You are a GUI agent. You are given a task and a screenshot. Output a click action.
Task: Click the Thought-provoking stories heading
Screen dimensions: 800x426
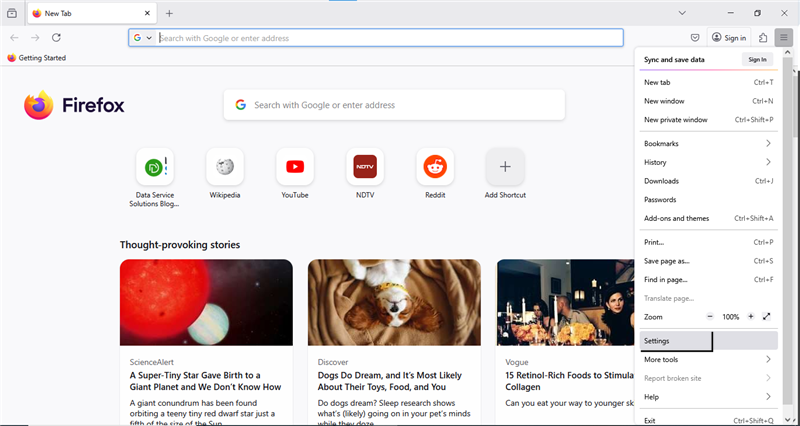click(x=180, y=245)
